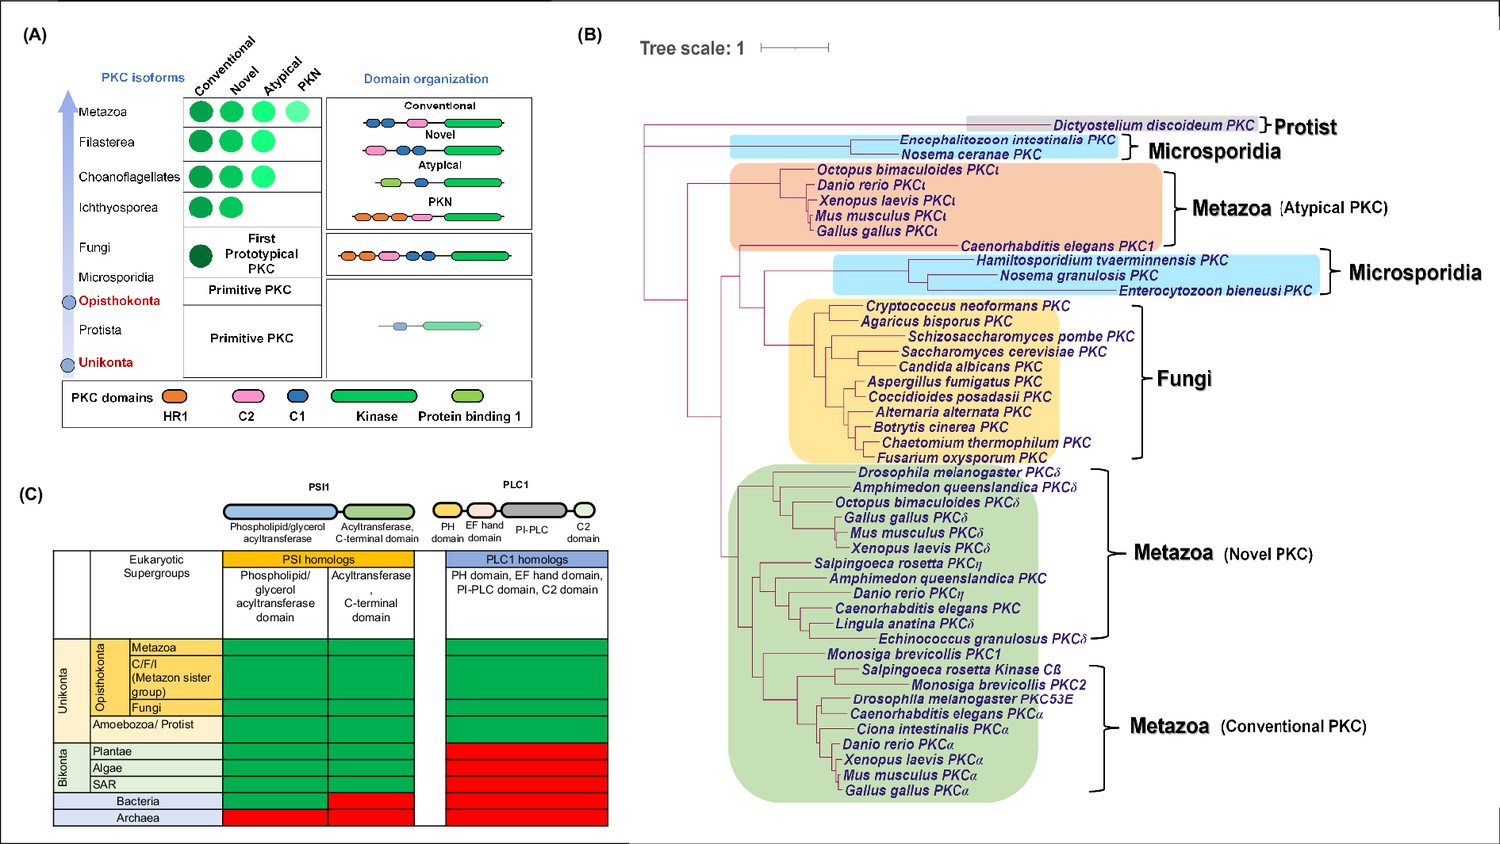Click the Metazoa (Novel PKC) group label
The image size is (1500, 844).
click(x=1223, y=553)
